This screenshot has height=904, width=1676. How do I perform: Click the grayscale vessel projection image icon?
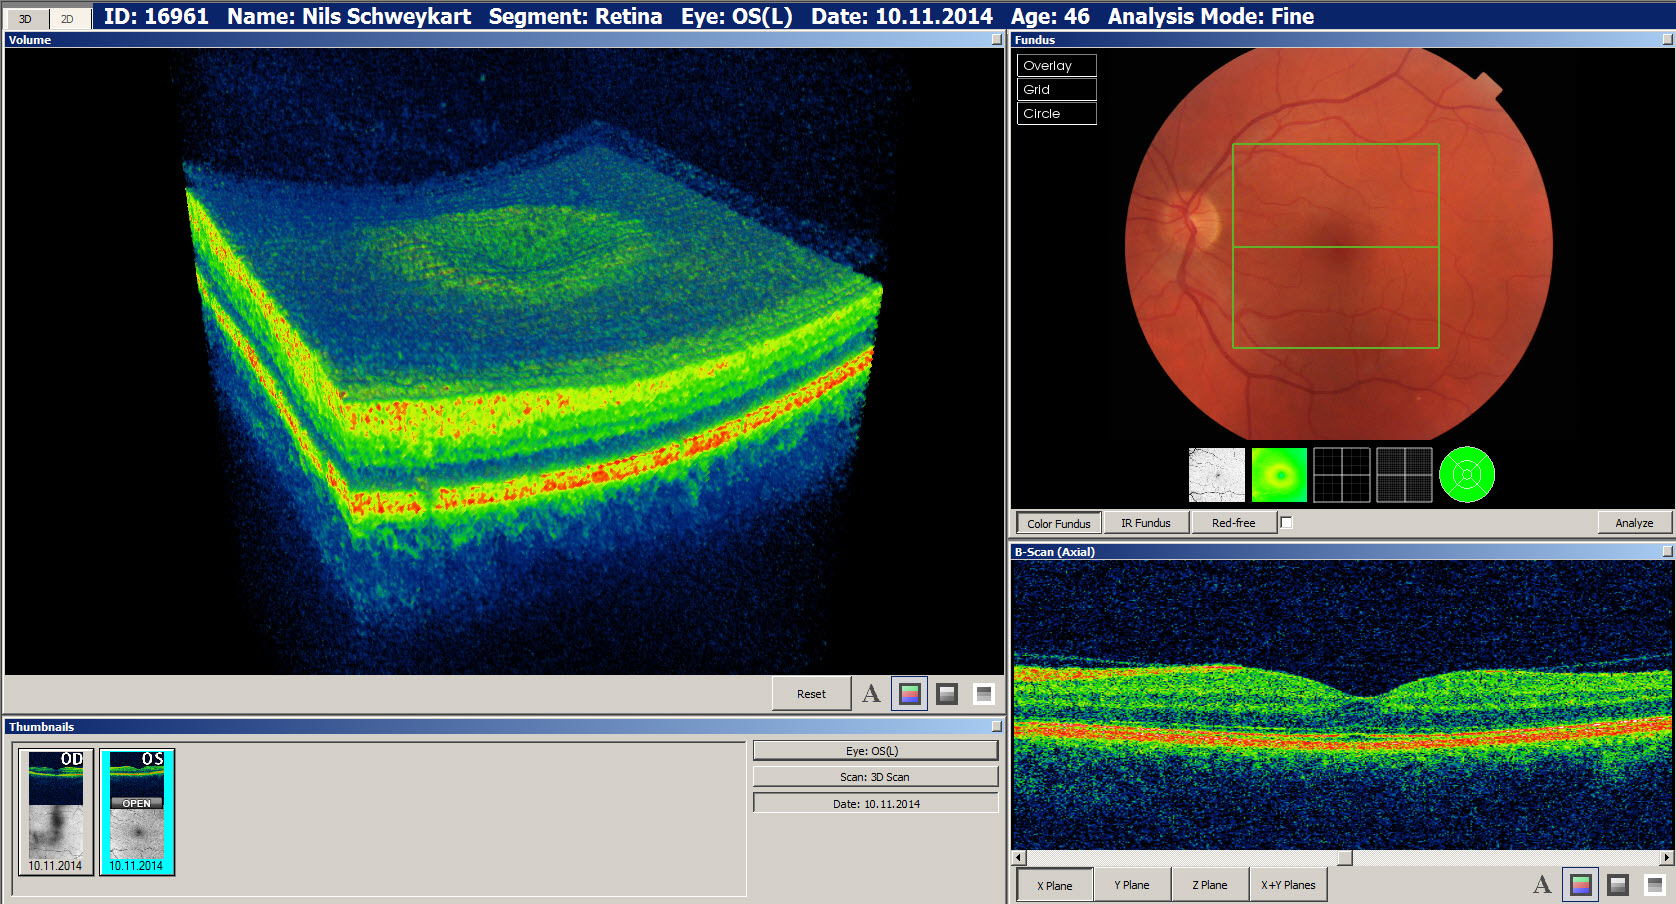tap(1216, 474)
